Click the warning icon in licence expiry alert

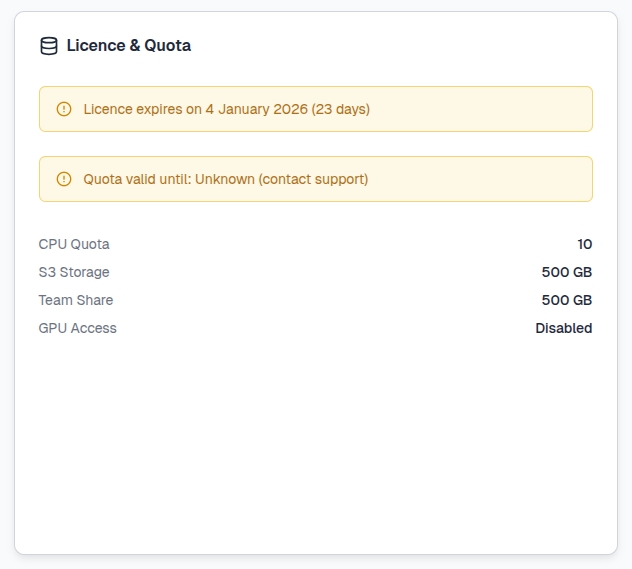coord(64,109)
